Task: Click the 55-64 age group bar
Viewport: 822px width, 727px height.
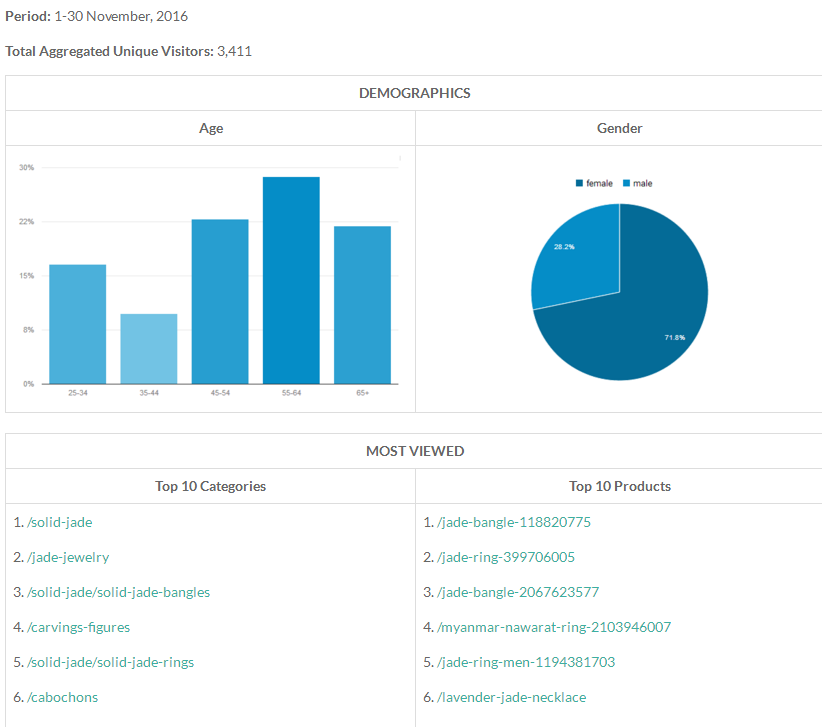Action: pyautogui.click(x=291, y=280)
